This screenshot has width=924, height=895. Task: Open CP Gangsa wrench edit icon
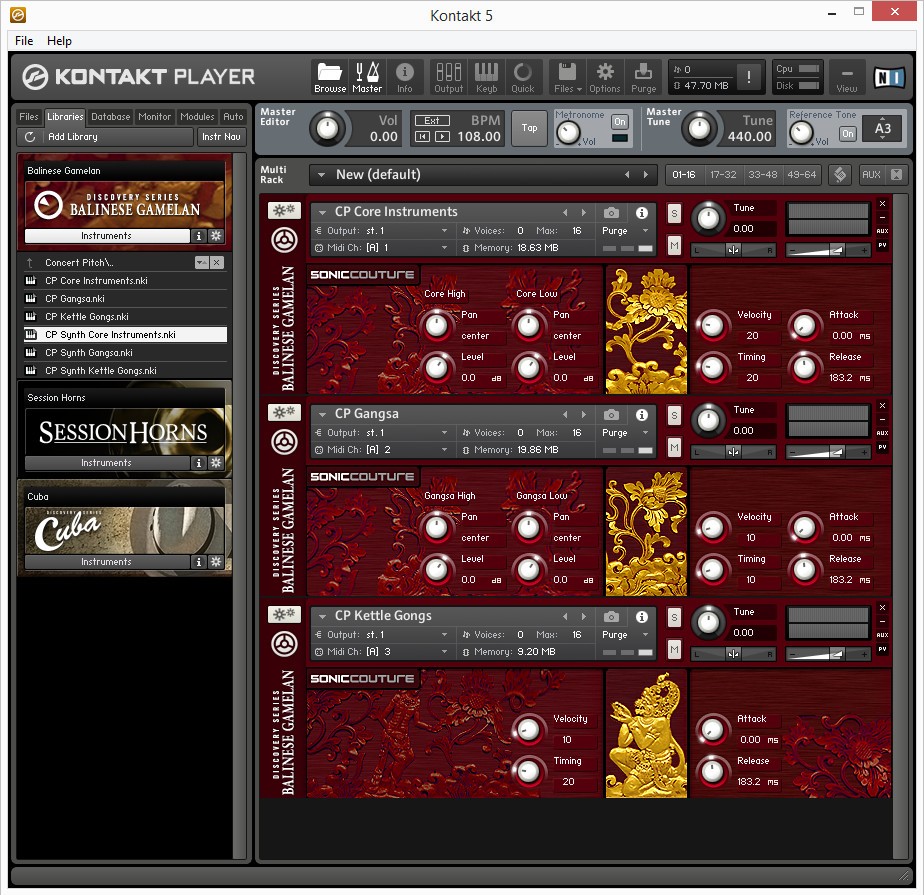(285, 412)
